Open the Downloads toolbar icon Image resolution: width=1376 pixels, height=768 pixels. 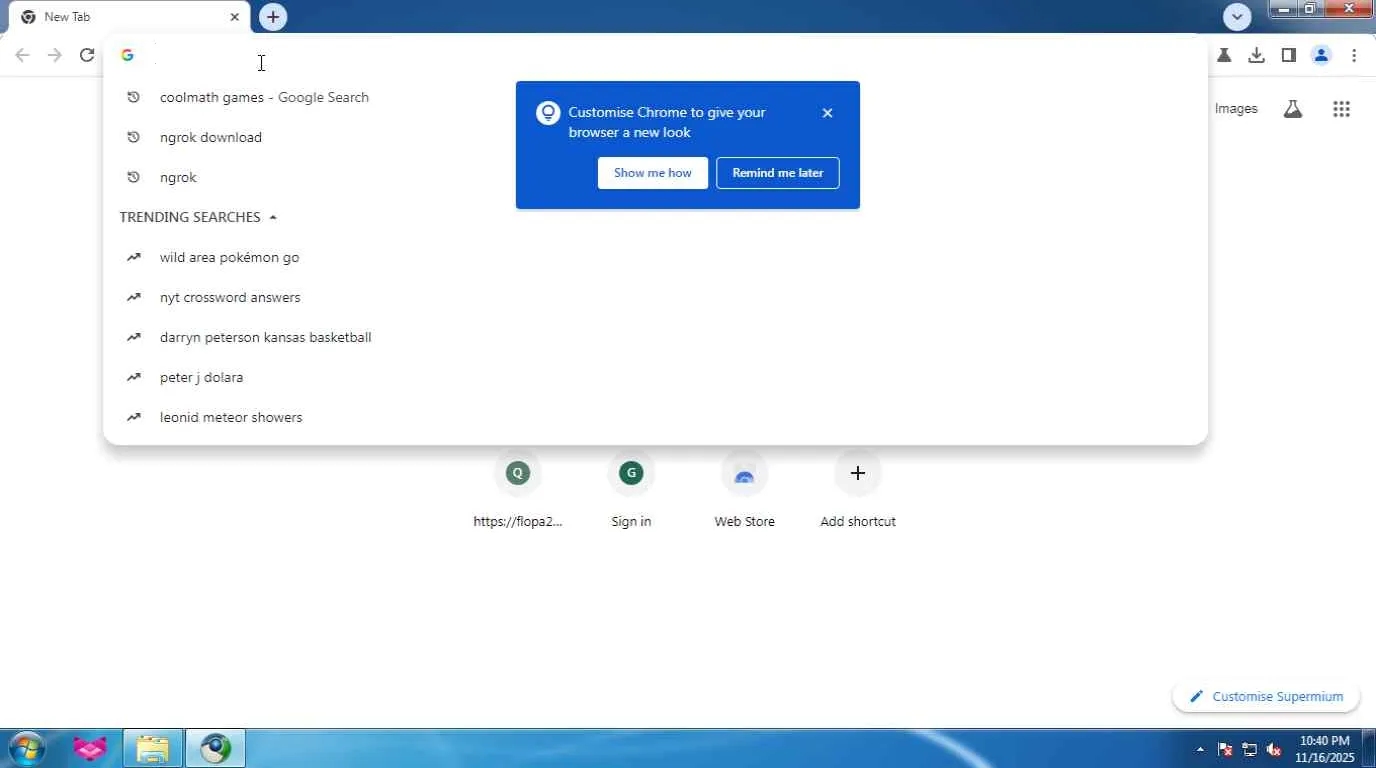[1256, 56]
